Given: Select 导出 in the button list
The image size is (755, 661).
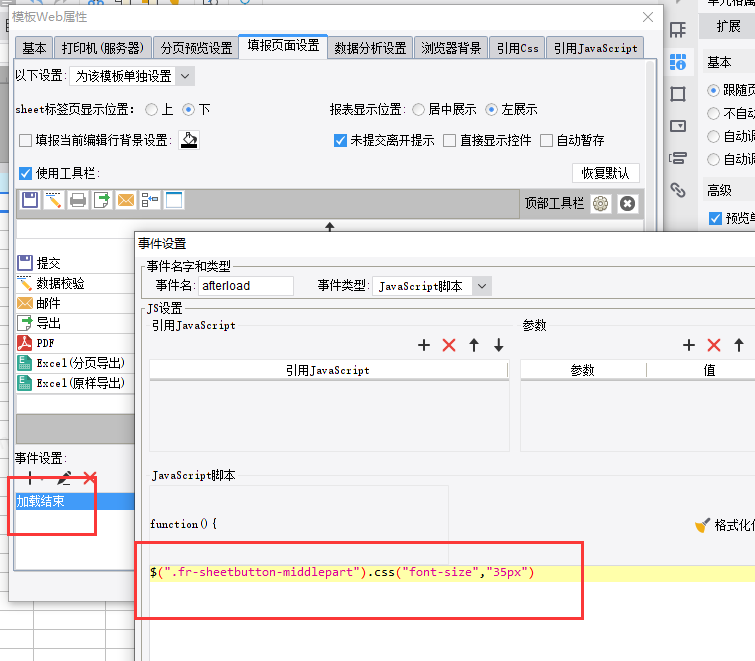Looking at the screenshot, I should pos(75,323).
